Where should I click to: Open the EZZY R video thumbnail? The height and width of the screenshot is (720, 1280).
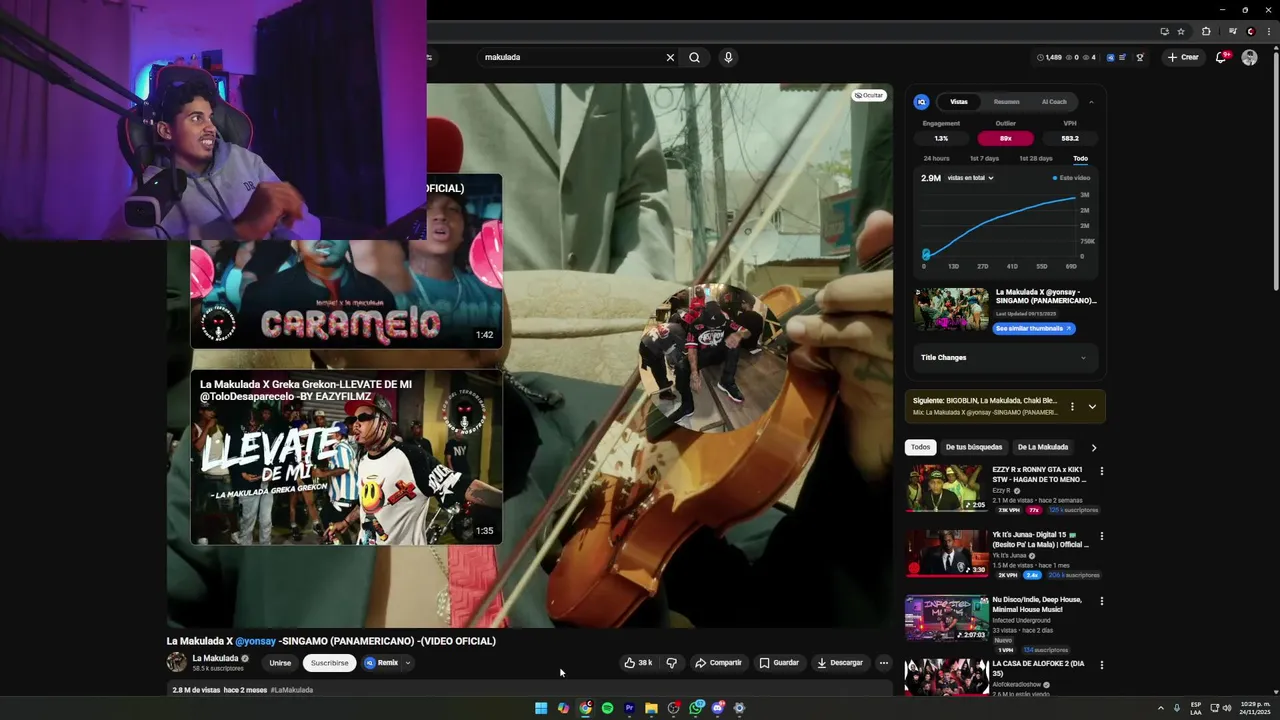coord(946,488)
